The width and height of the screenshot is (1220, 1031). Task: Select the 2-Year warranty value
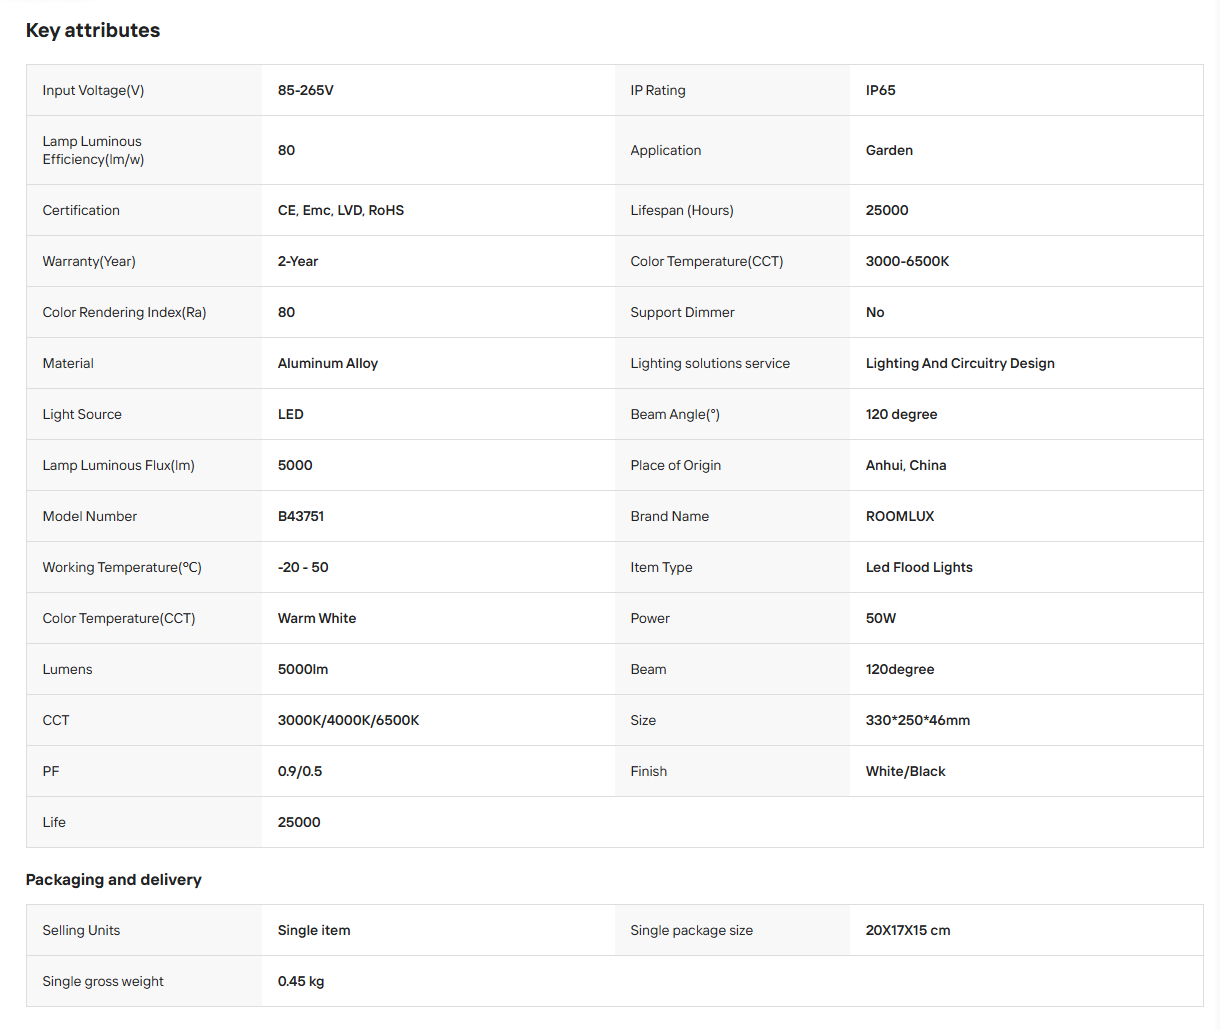(x=298, y=261)
